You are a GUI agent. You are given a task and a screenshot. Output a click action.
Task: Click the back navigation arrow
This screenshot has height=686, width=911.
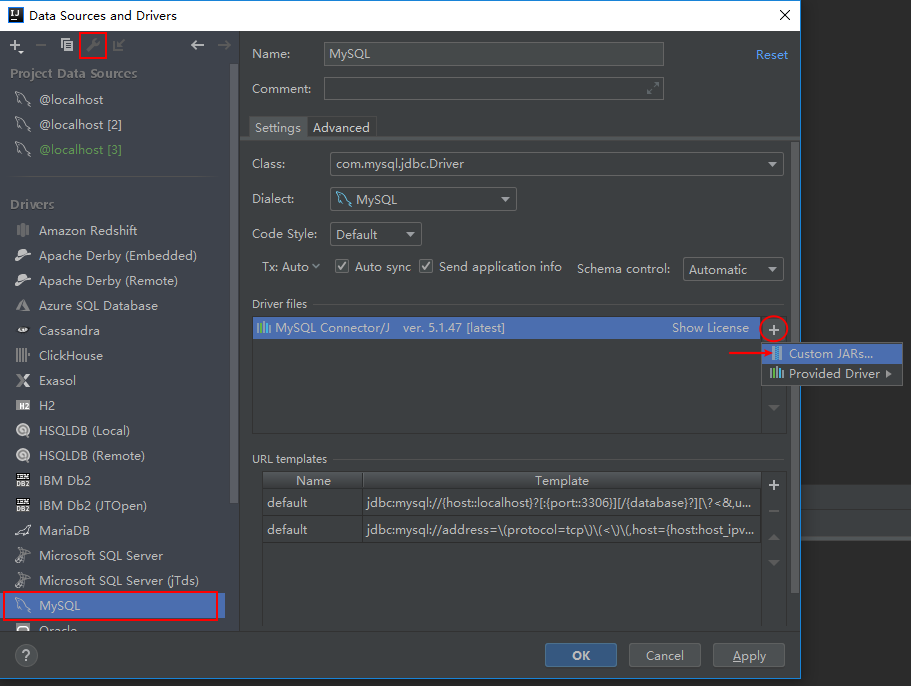pos(197,44)
